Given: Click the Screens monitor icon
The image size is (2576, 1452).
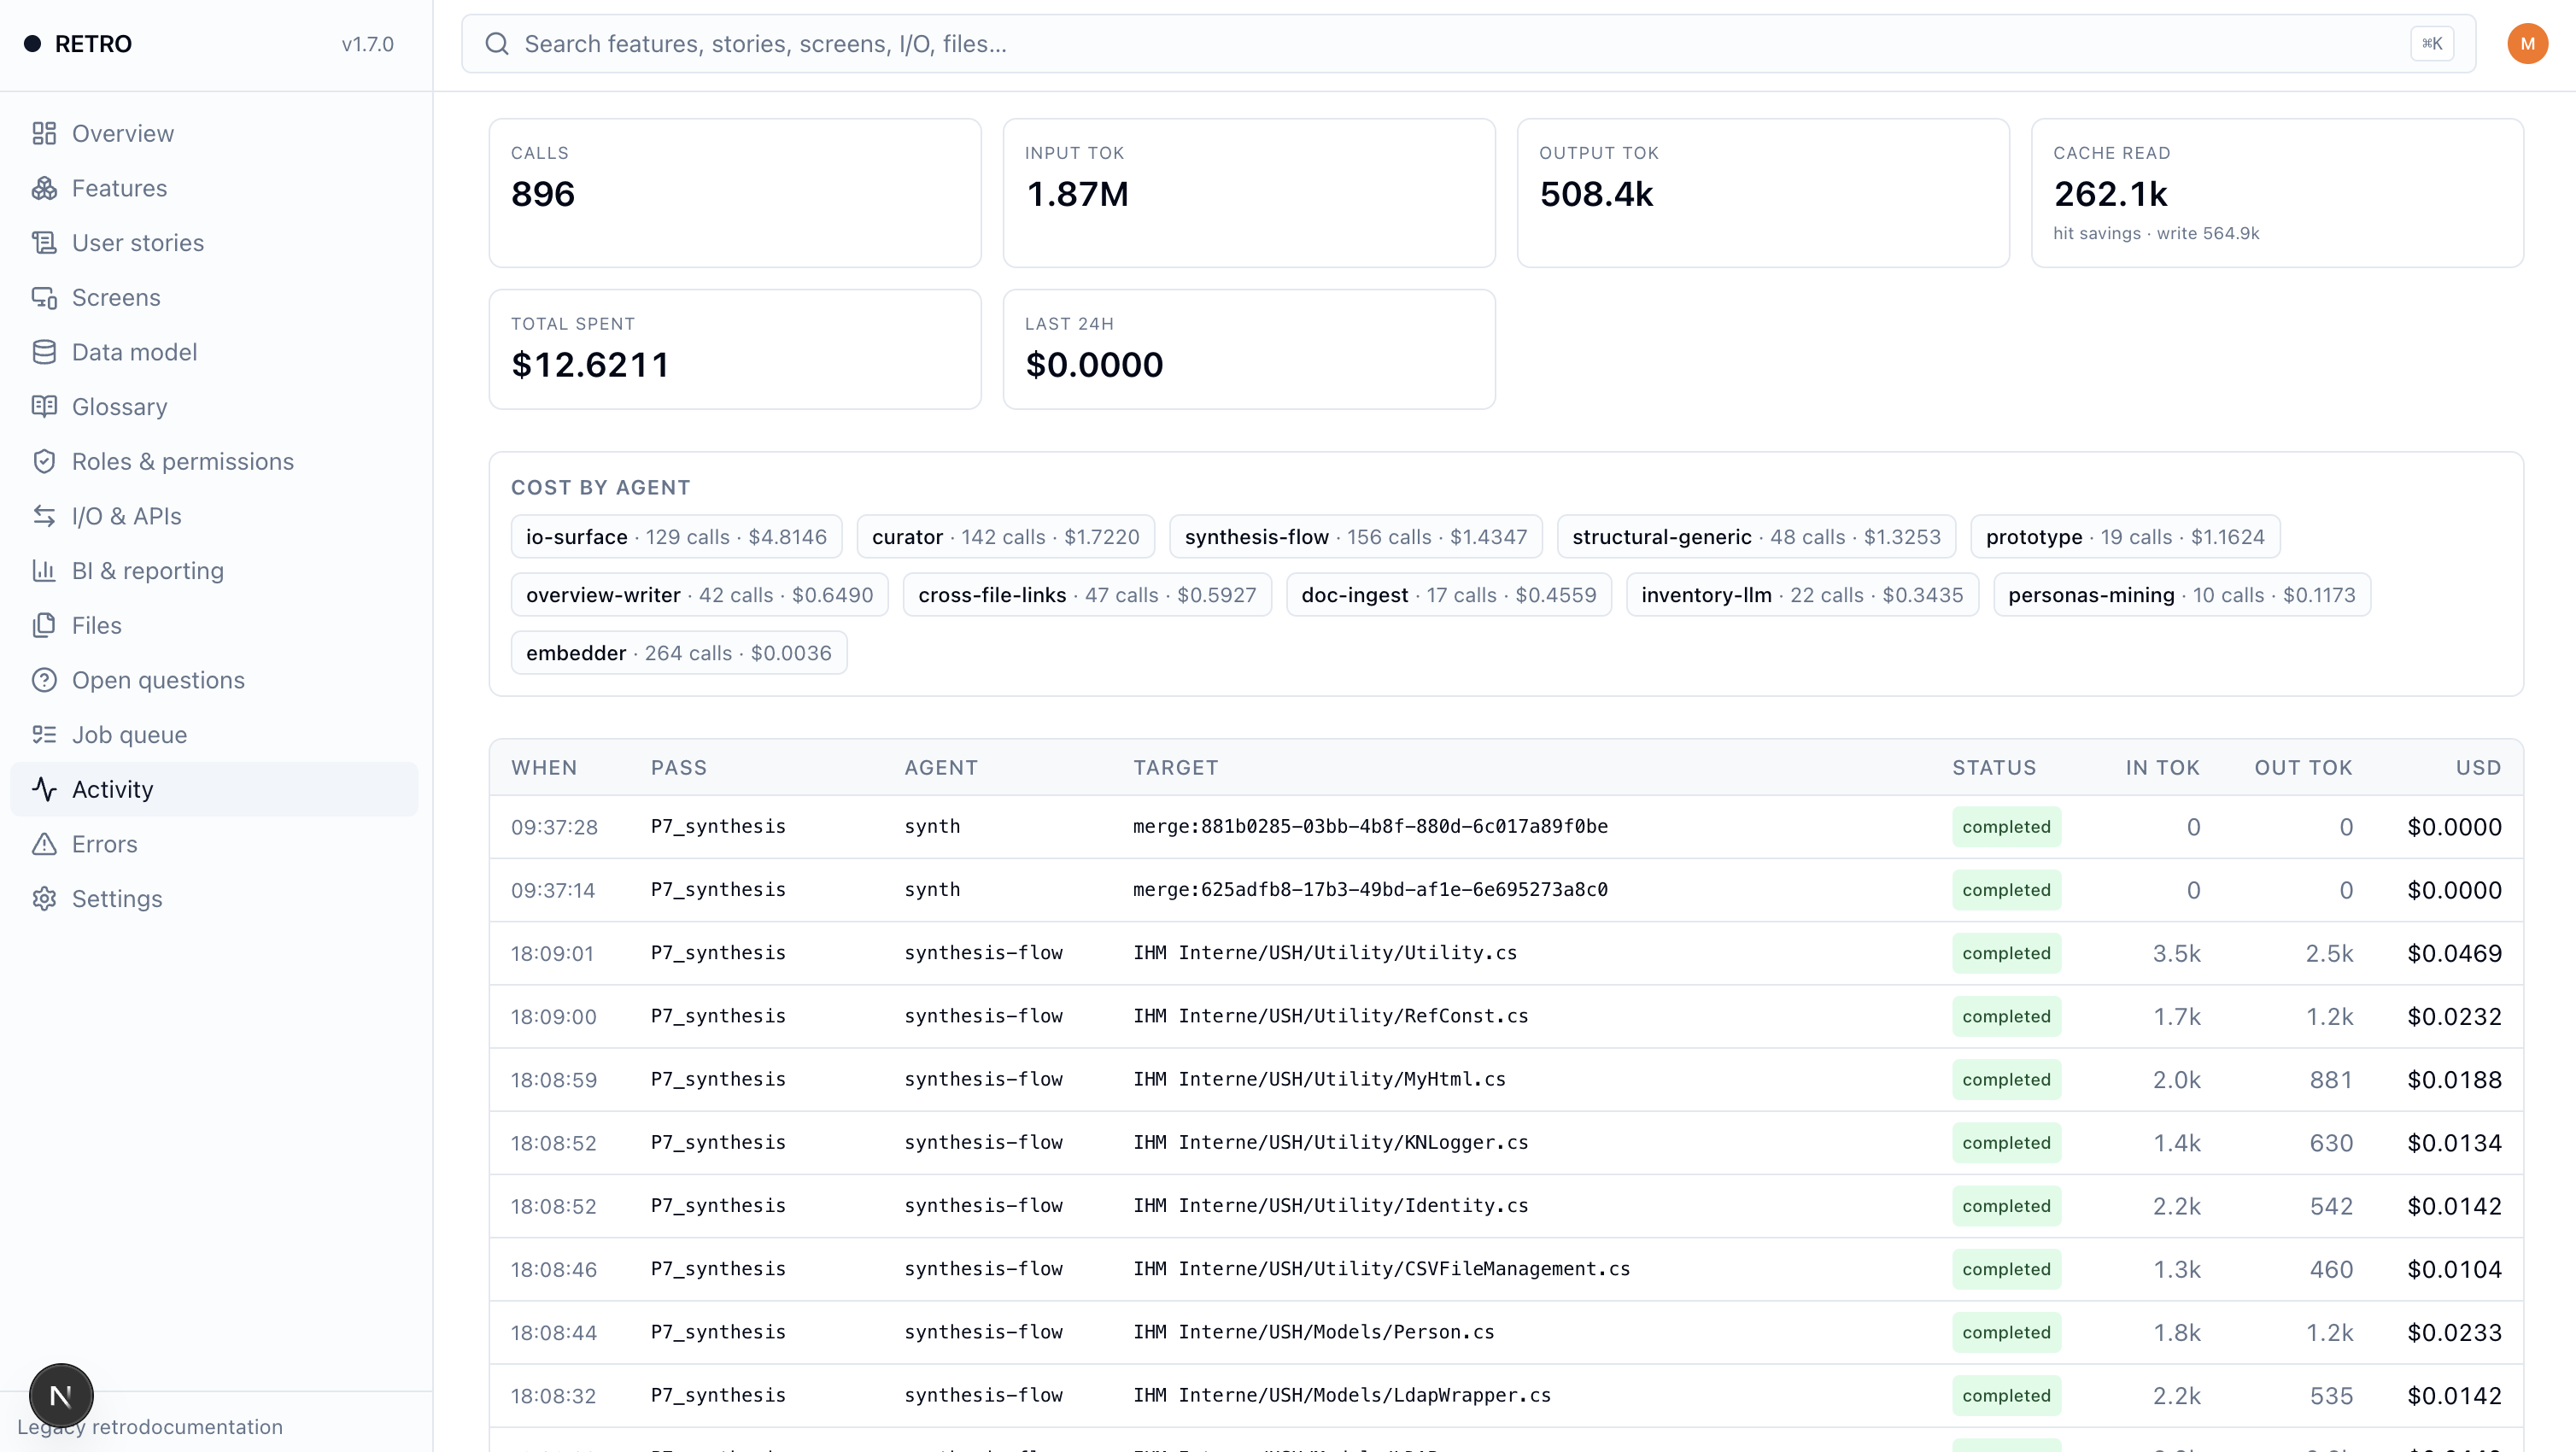Looking at the screenshot, I should pyautogui.click(x=44, y=298).
